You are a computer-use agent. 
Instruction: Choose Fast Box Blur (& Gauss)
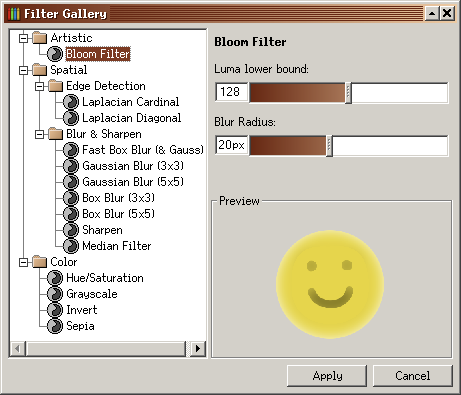click(x=143, y=150)
